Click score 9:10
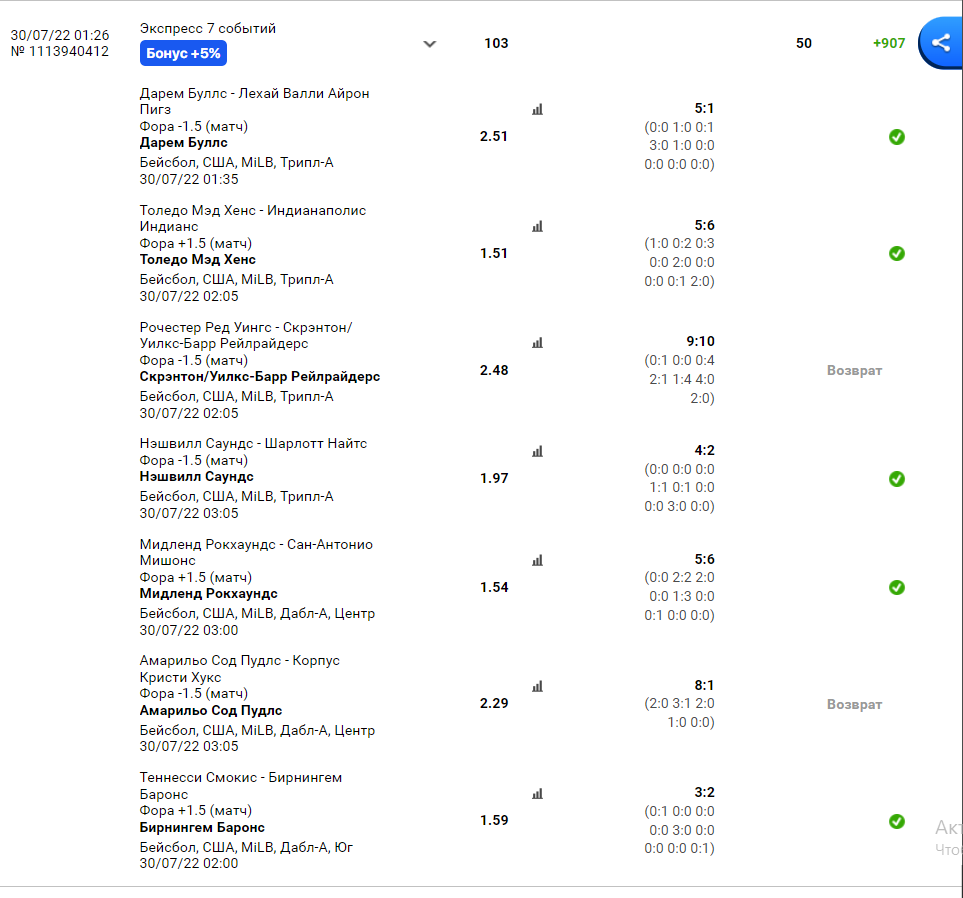Screen dimensions: 963x898 point(701,342)
